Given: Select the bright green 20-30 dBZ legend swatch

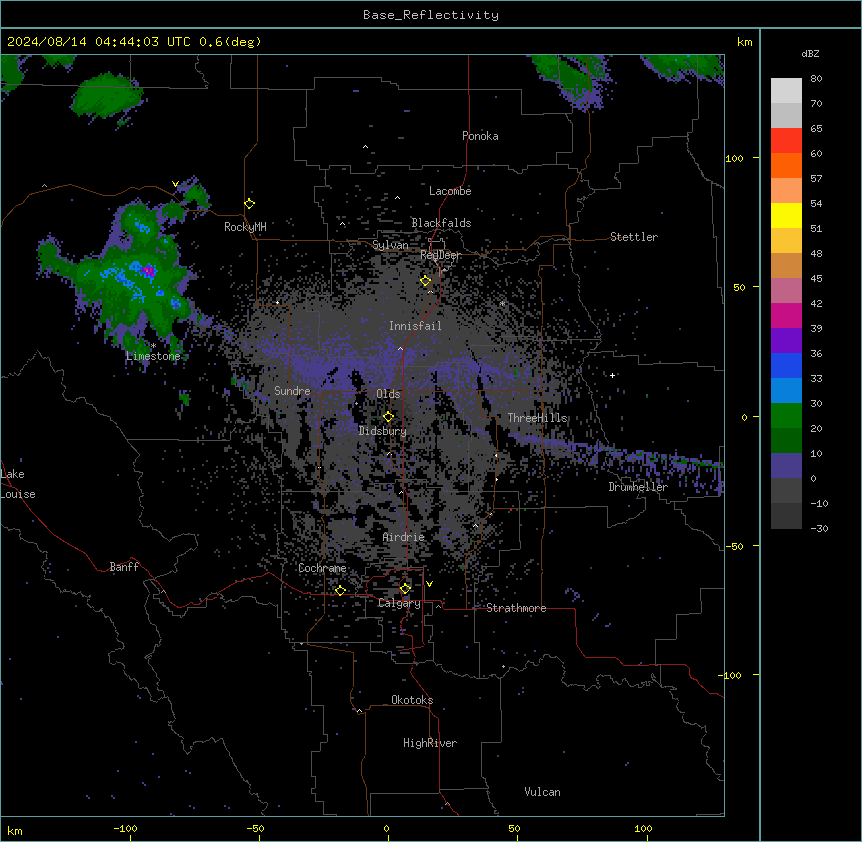Looking at the screenshot, I should 786,415.
